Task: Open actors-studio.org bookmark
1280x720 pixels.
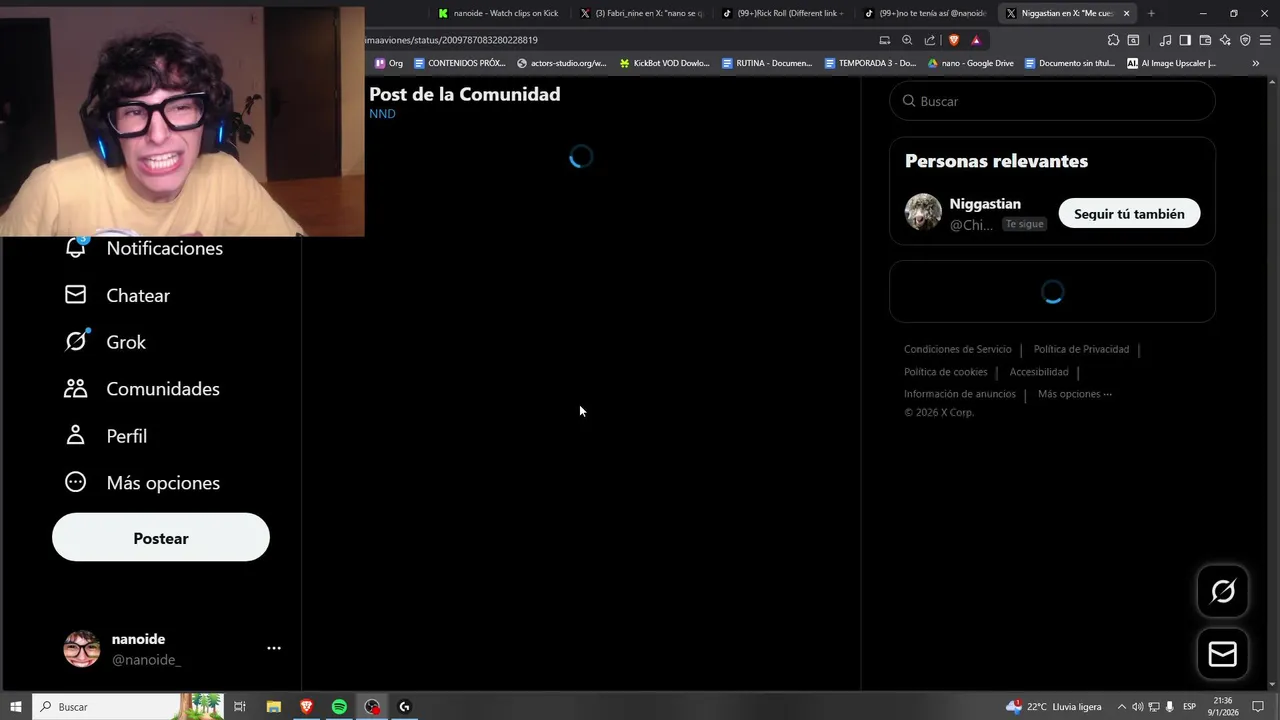Action: pos(562,63)
